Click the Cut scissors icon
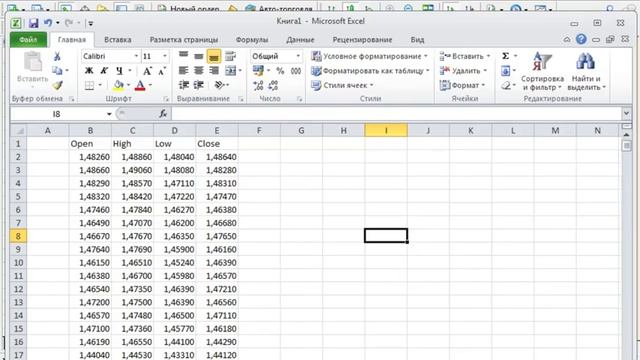The width and height of the screenshot is (640, 360). pos(57,56)
